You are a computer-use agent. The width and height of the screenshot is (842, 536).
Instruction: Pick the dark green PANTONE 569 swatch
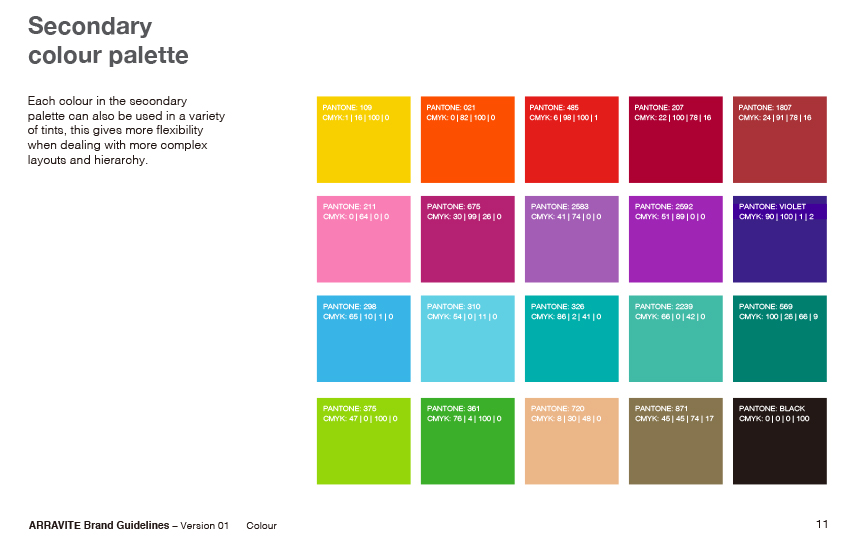point(780,339)
